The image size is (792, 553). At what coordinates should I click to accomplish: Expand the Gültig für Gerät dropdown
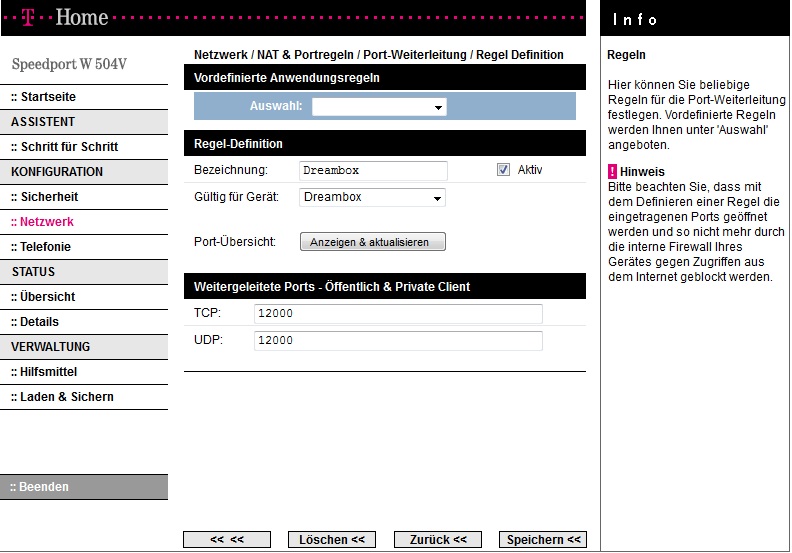[372, 198]
